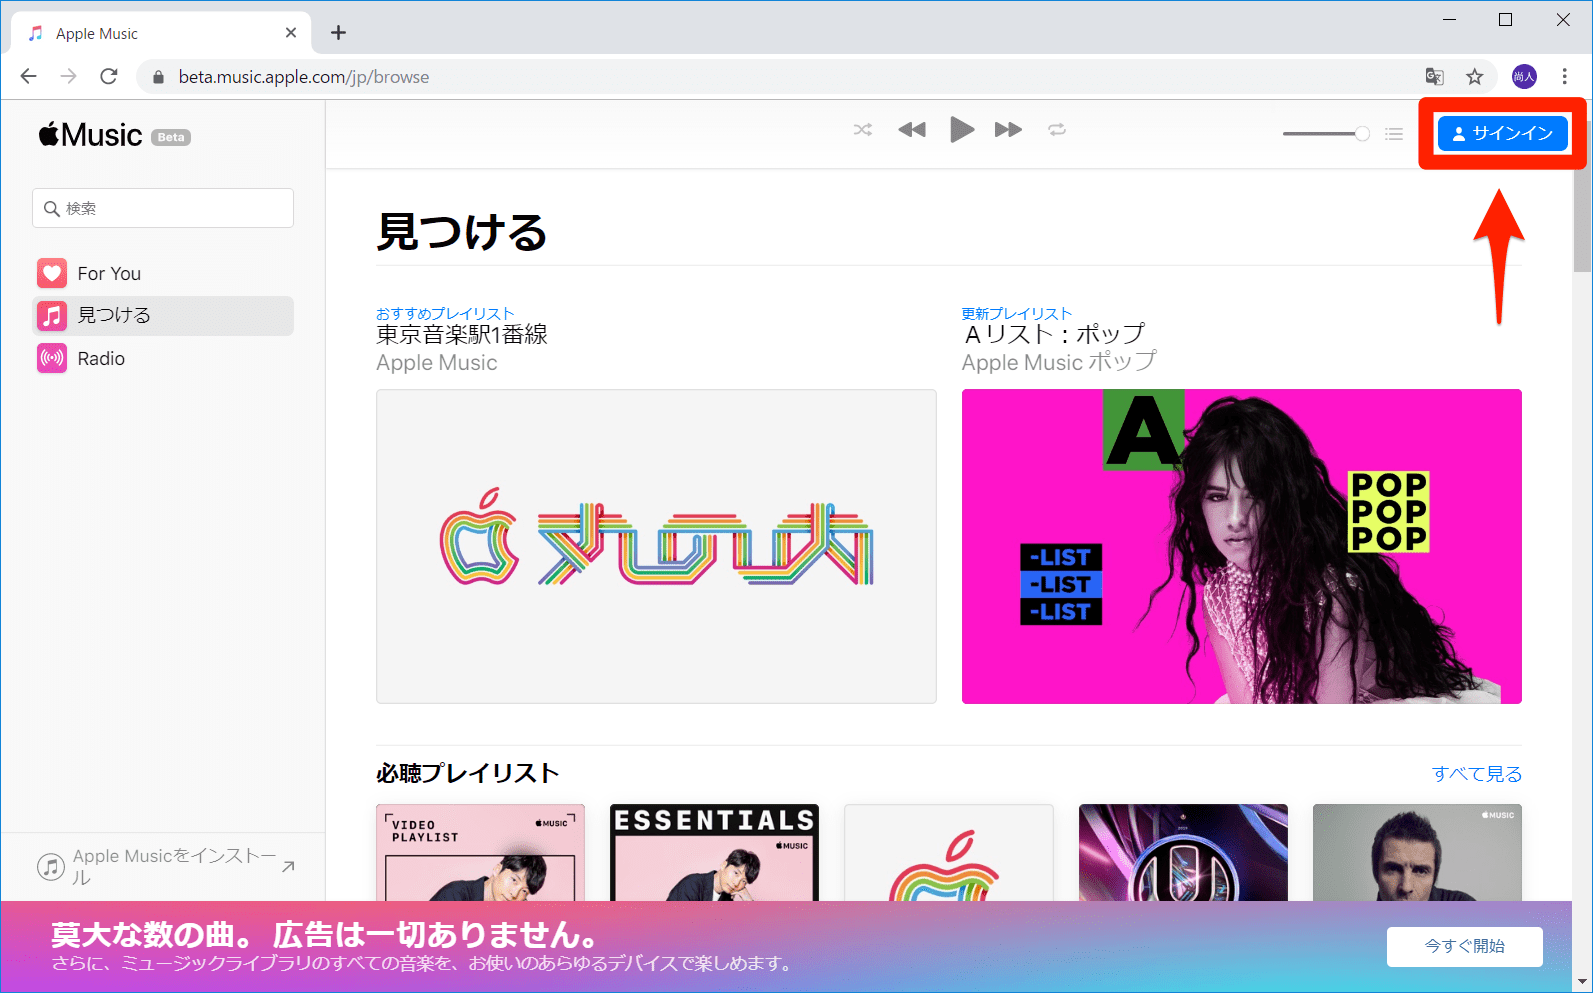Click the site padlock icon
This screenshot has width=1593, height=993.
(x=158, y=77)
